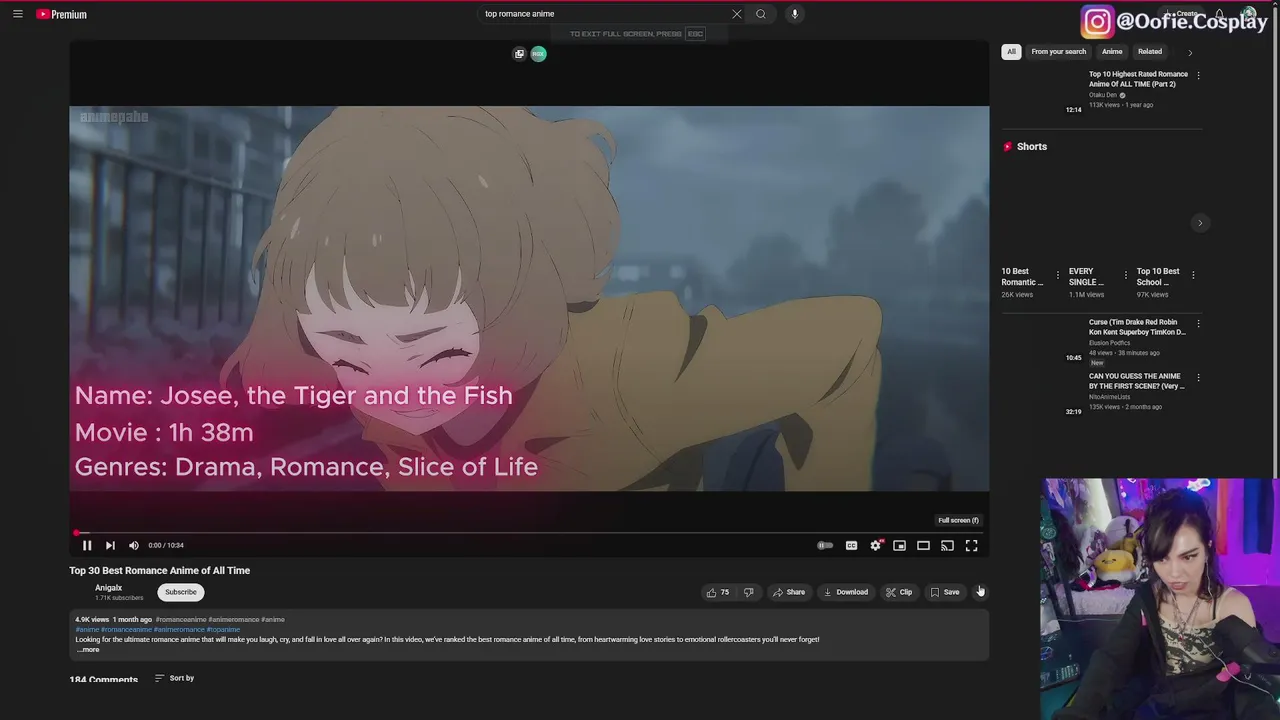Click the video title 'Top 30 Best Romance Anime'
The height and width of the screenshot is (720, 1280).
[x=160, y=571]
